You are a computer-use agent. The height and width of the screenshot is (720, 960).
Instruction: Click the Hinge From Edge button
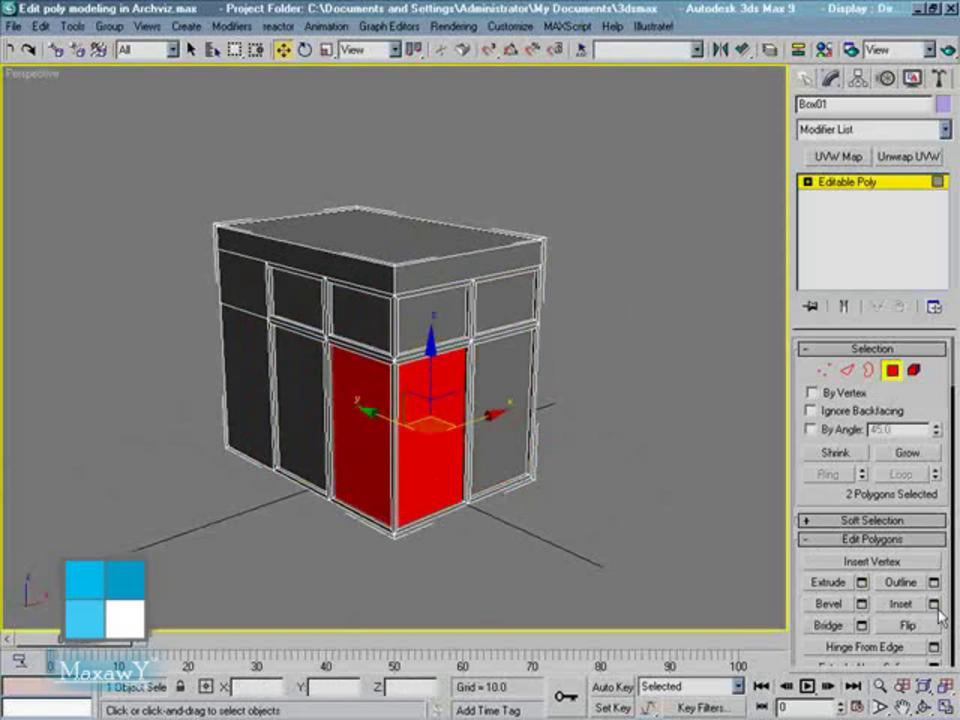tap(864, 647)
